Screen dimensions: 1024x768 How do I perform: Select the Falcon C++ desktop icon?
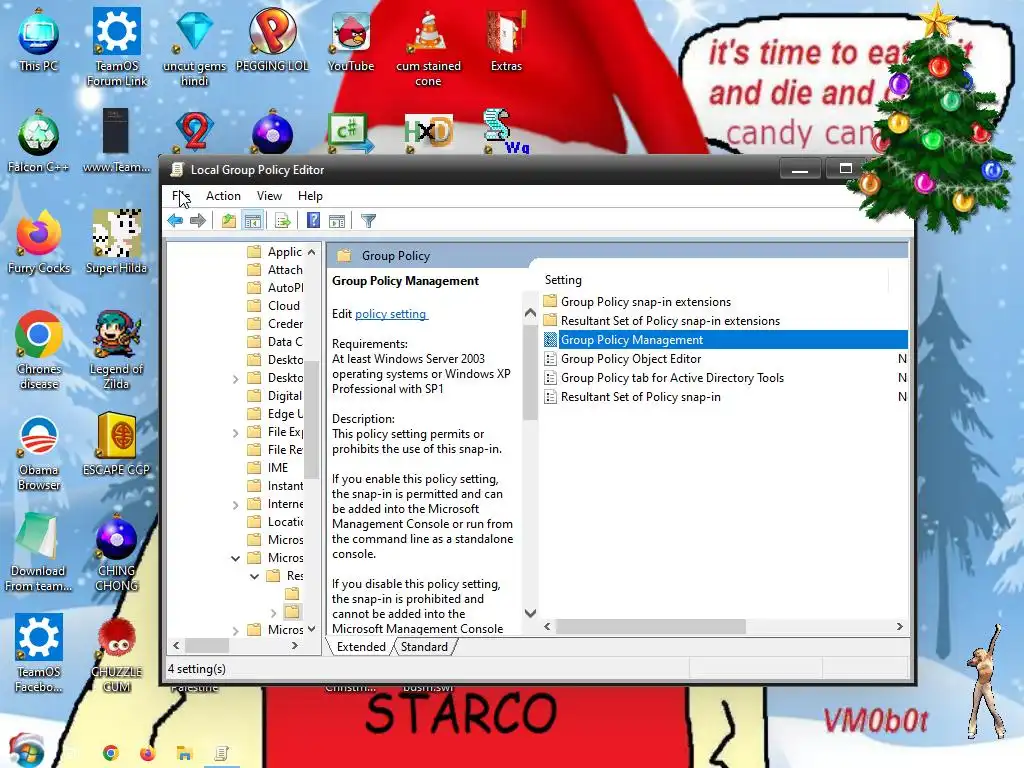39,141
